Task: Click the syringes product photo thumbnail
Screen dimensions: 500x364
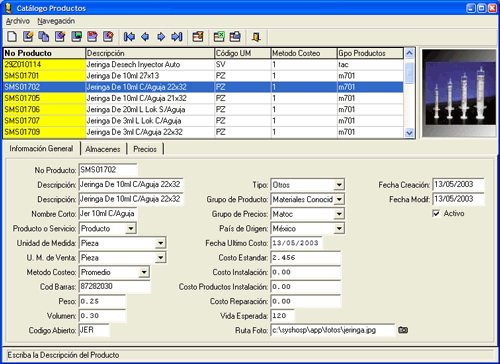Action: click(x=459, y=93)
